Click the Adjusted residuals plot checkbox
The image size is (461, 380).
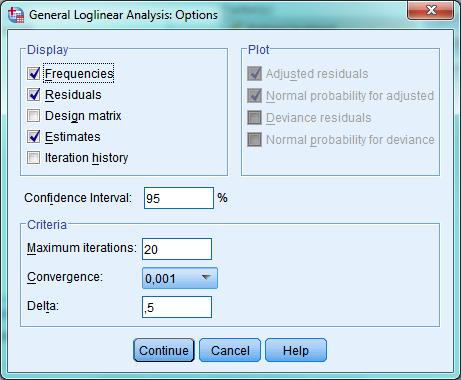coord(254,74)
